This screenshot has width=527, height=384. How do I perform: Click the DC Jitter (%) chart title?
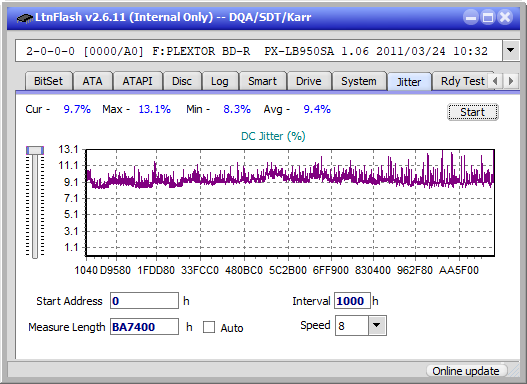(273, 136)
